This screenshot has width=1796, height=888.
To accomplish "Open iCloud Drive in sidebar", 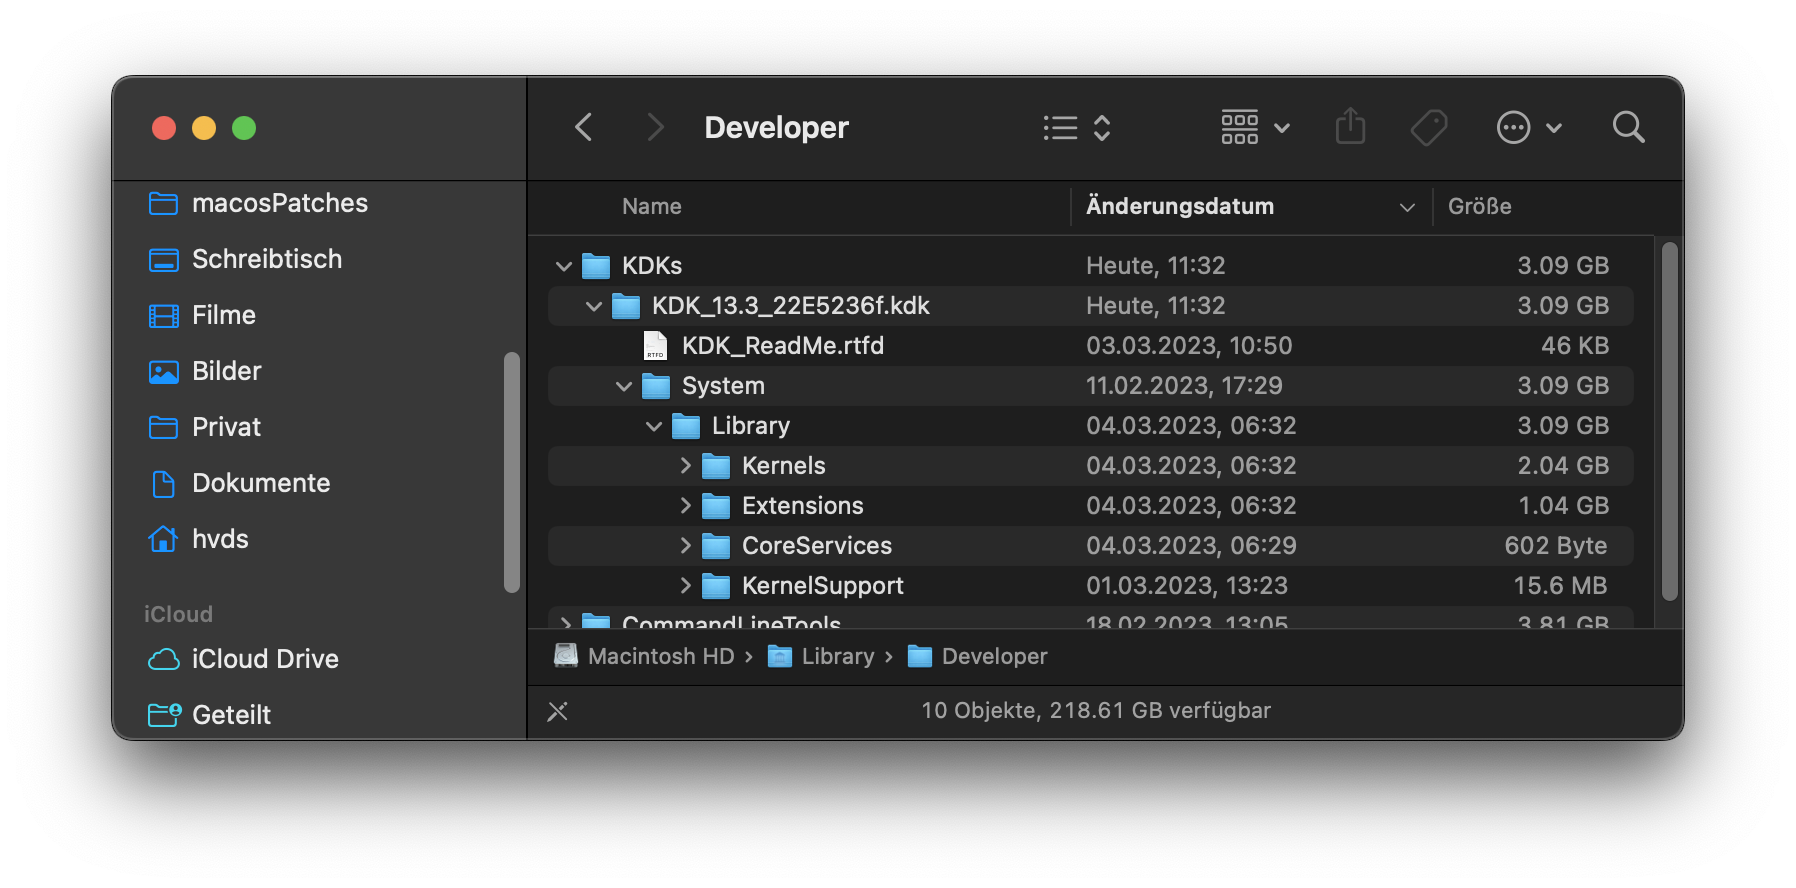I will click(x=265, y=659).
